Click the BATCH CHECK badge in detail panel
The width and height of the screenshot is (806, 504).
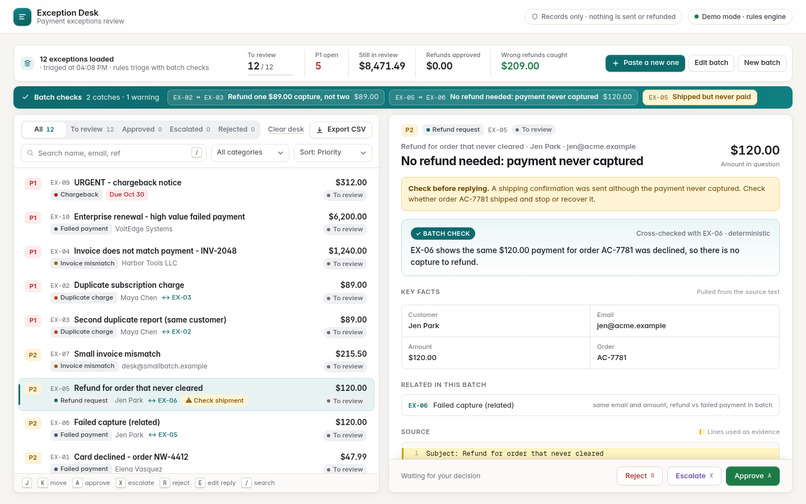(x=443, y=233)
